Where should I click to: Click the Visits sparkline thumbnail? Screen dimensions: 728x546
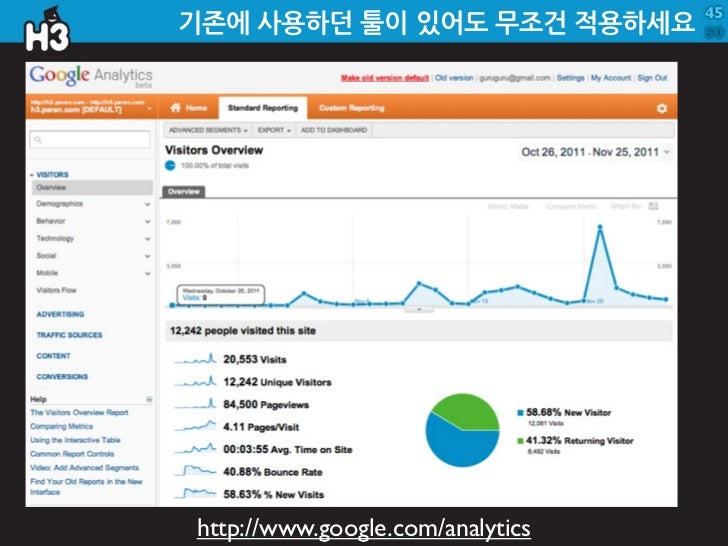(195, 359)
